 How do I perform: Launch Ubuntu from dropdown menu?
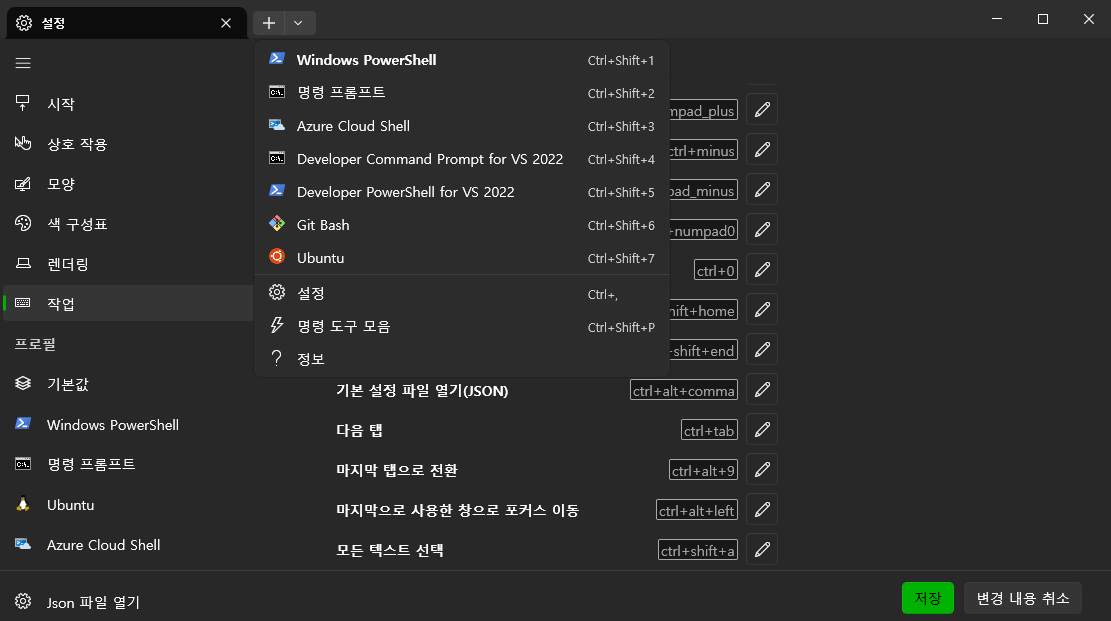click(x=462, y=258)
